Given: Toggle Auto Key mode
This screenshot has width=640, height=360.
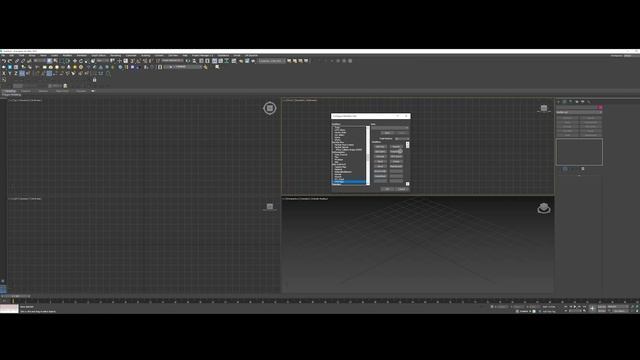Looking at the screenshot, I should (603, 307).
